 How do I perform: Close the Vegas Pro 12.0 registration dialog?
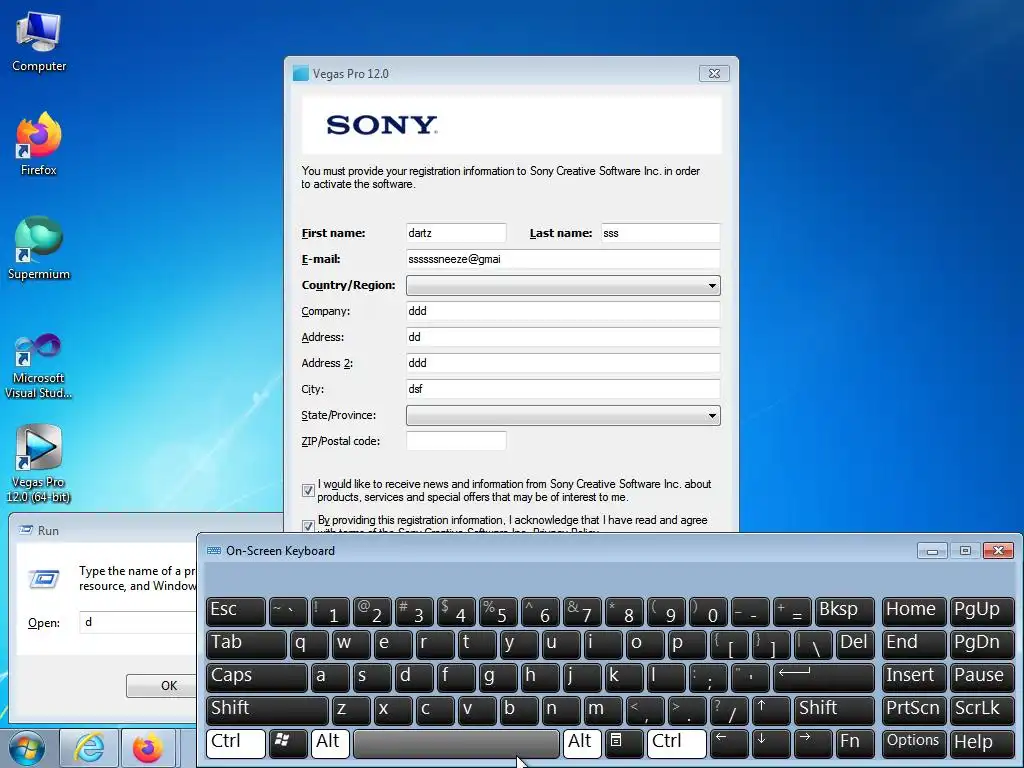click(x=714, y=73)
